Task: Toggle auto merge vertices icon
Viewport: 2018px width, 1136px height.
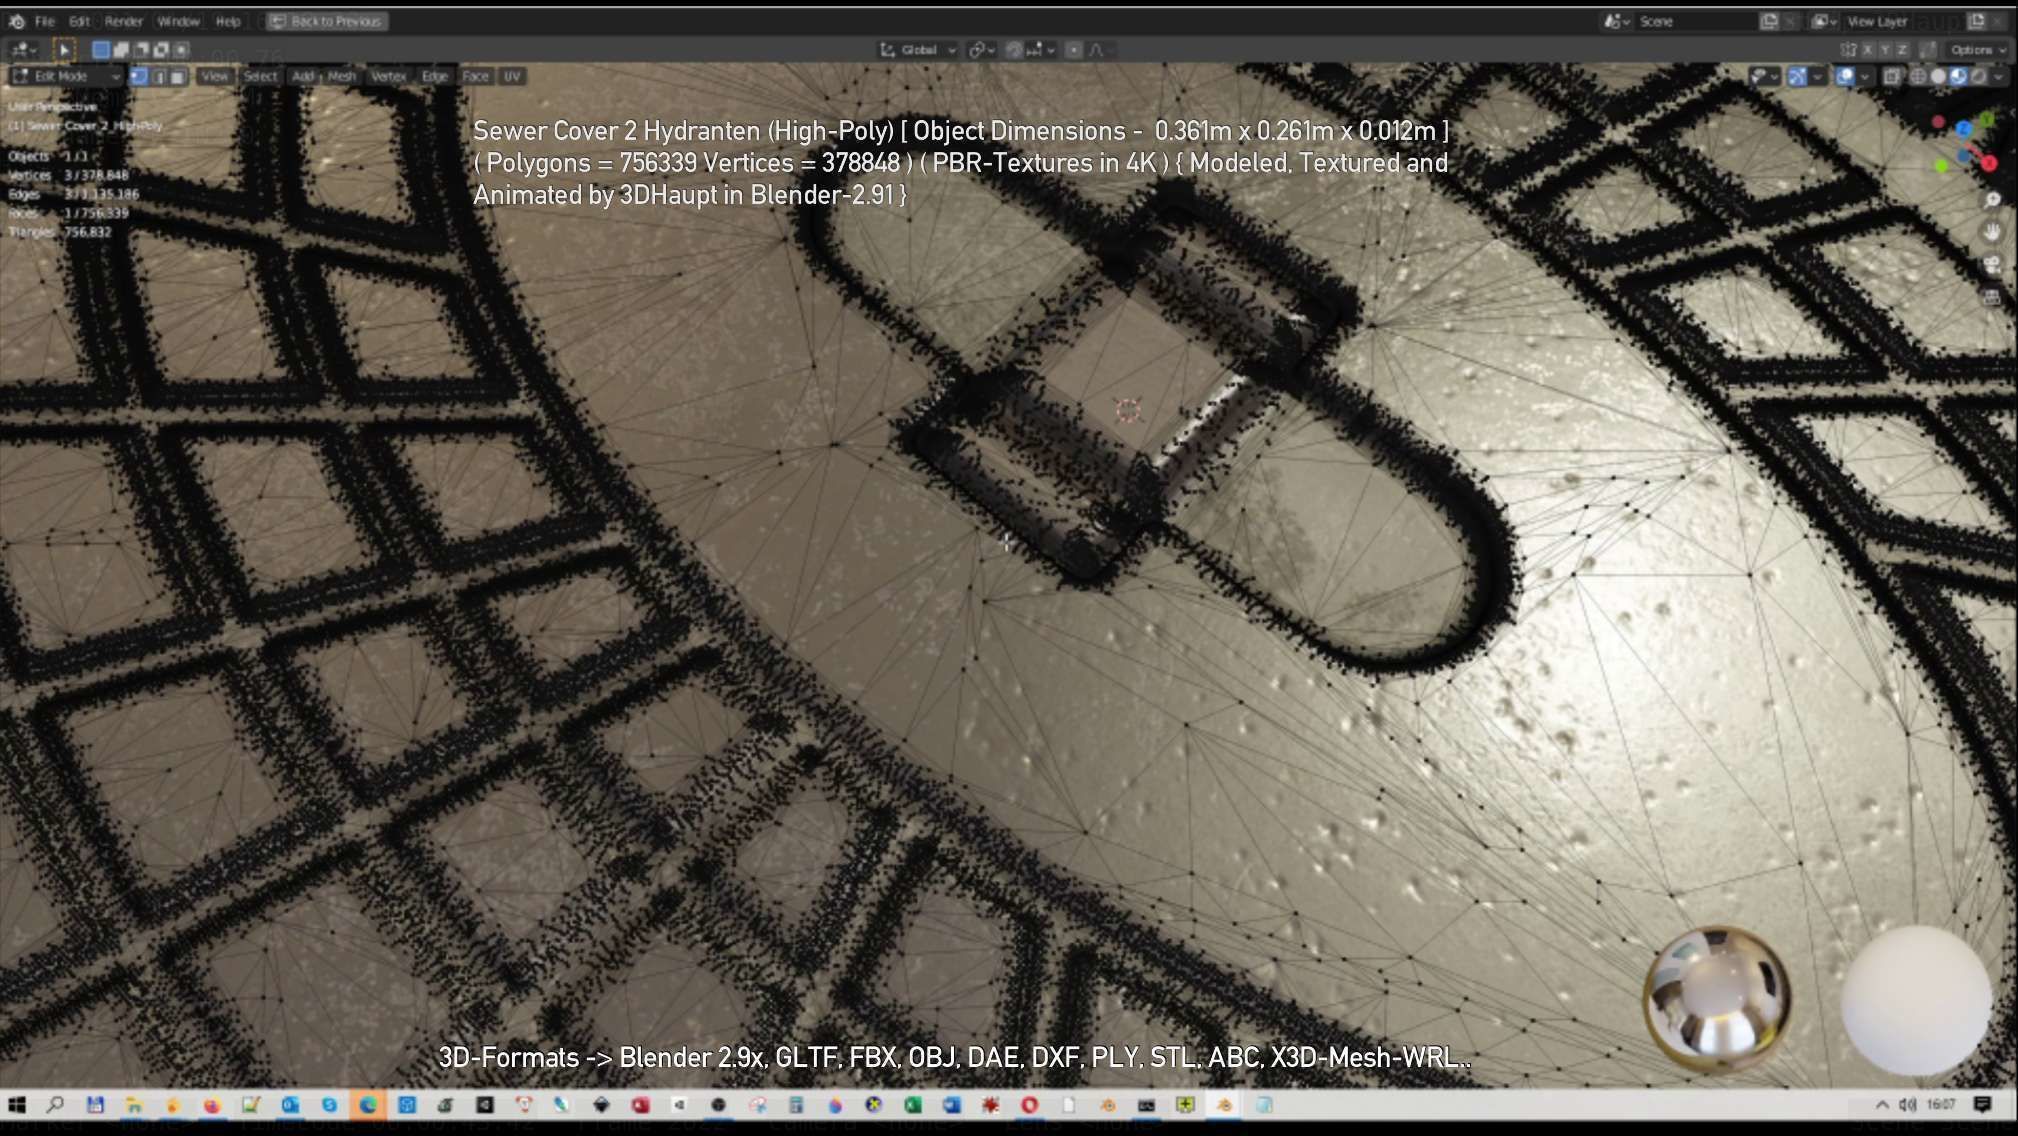Action: [1926, 49]
